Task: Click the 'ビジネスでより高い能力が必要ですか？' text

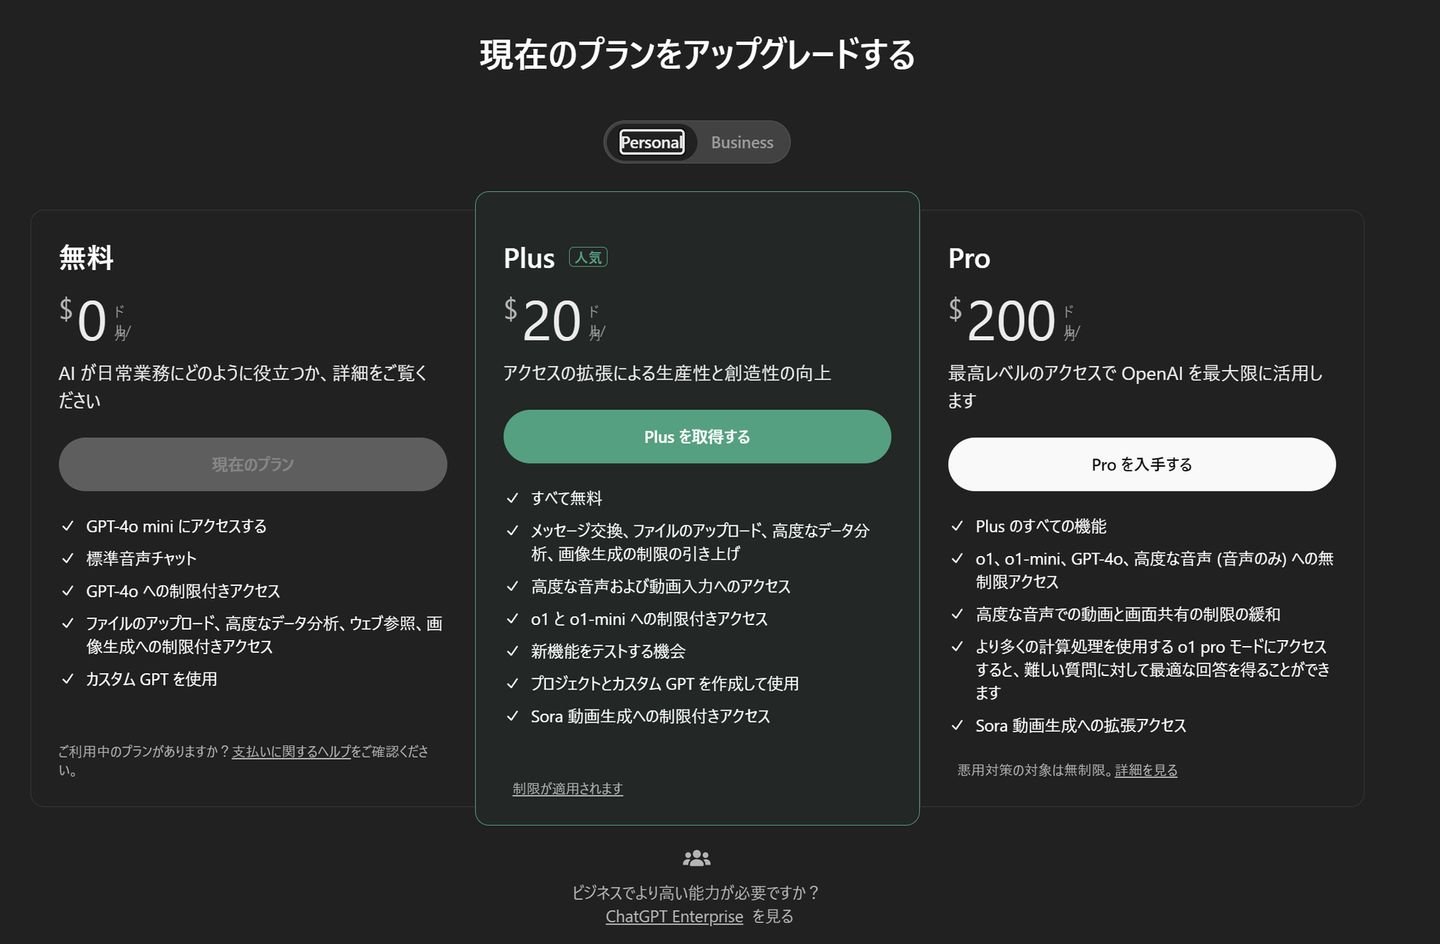Action: point(697,892)
